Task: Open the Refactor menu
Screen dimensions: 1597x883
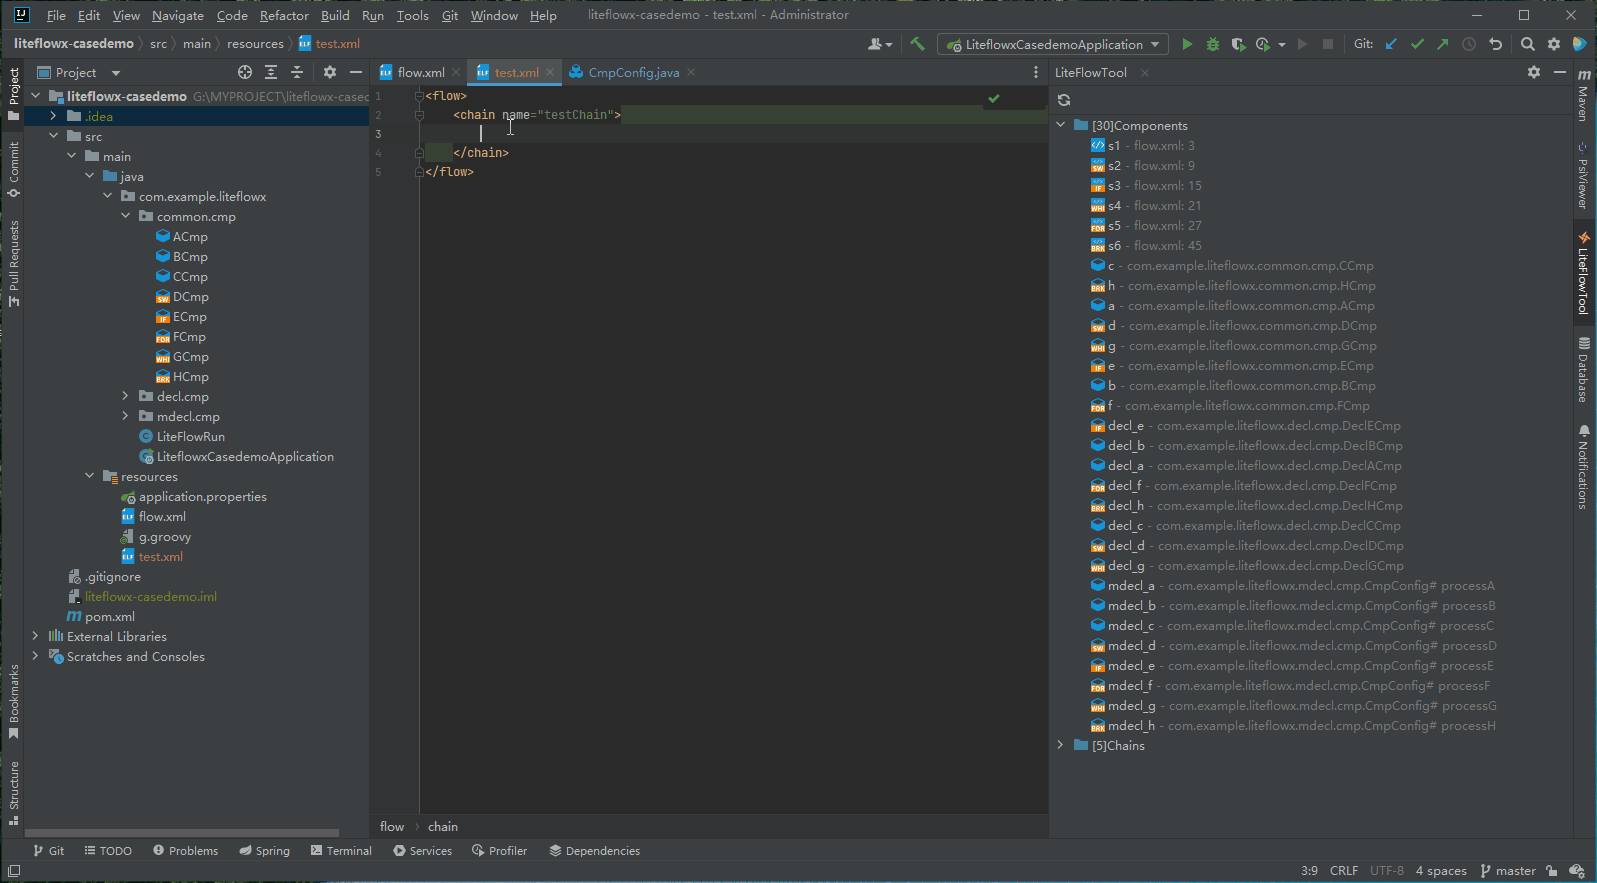Action: pyautogui.click(x=284, y=15)
